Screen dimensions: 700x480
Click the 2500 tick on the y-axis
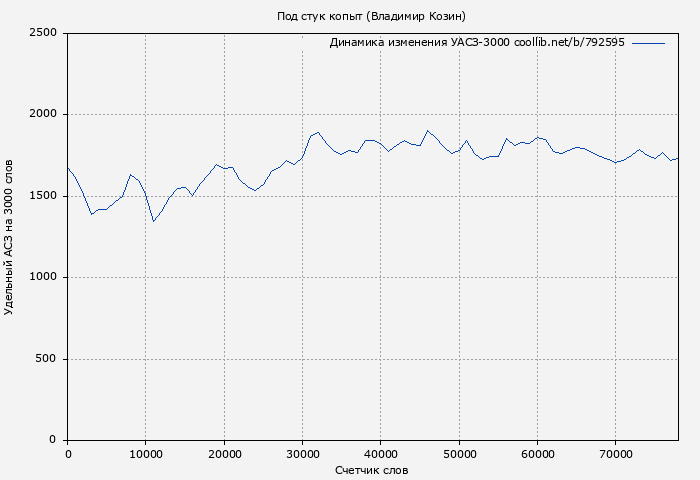tap(44, 33)
